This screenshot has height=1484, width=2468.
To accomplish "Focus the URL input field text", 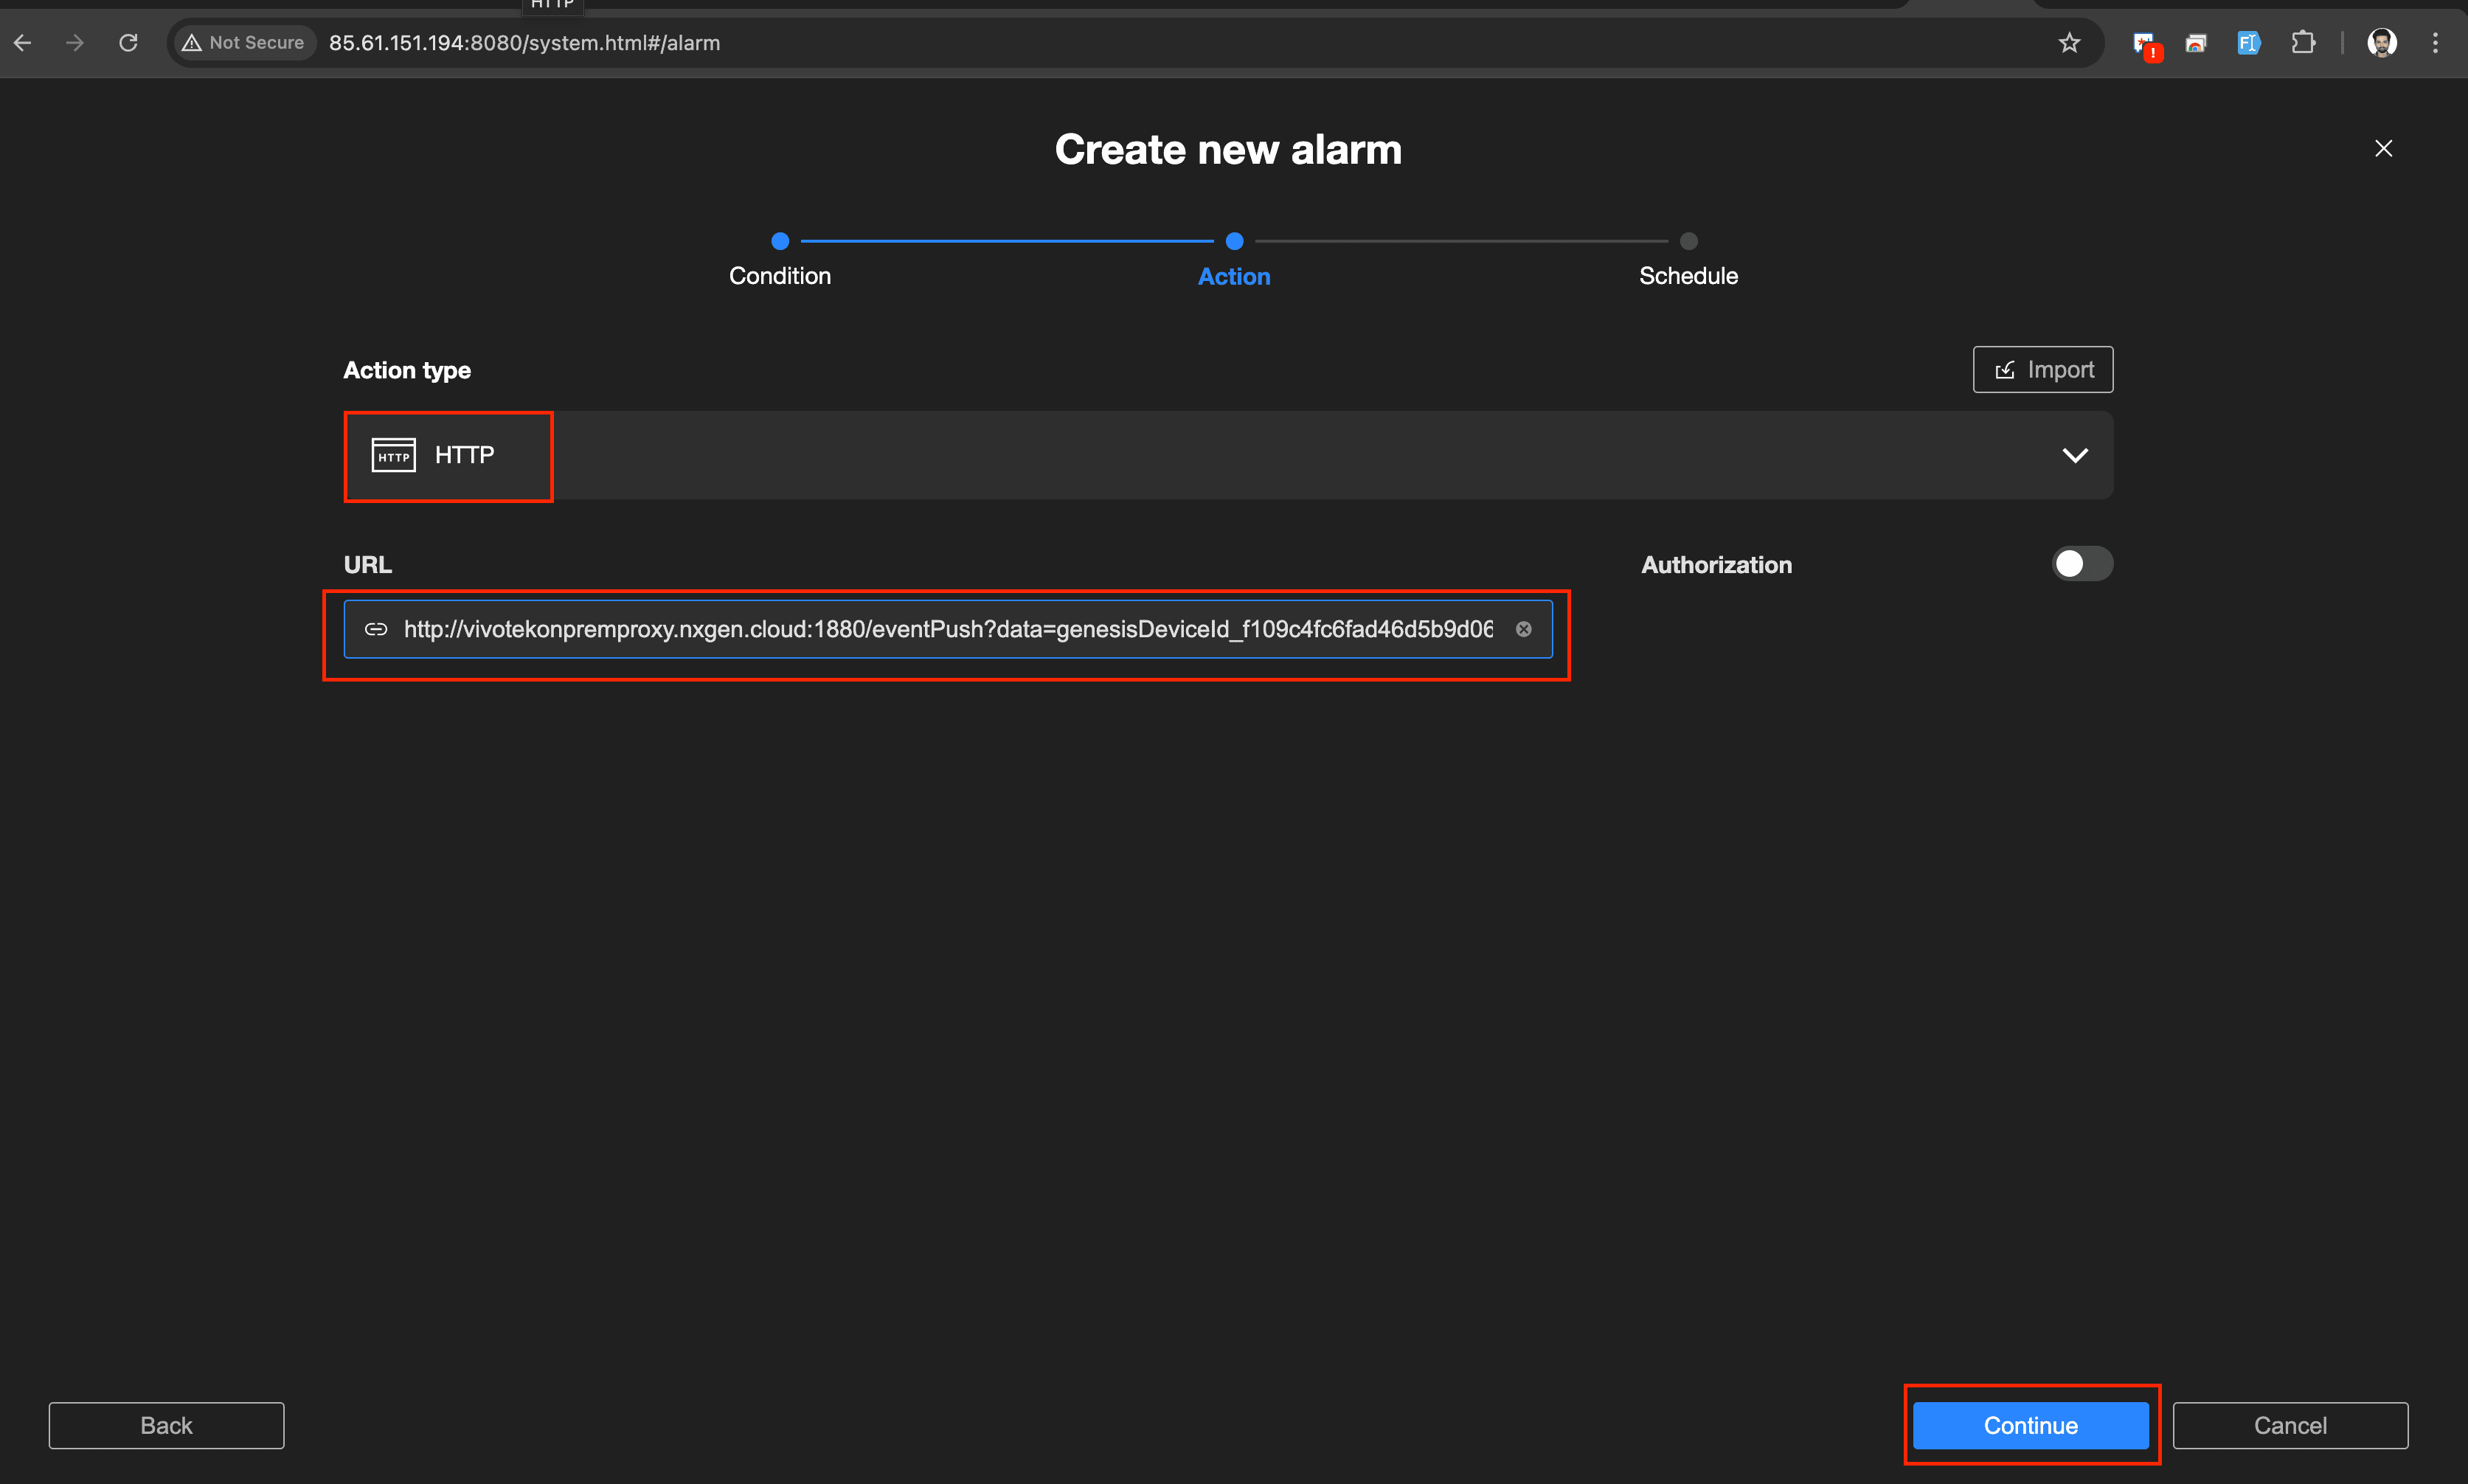I will (x=947, y=629).
